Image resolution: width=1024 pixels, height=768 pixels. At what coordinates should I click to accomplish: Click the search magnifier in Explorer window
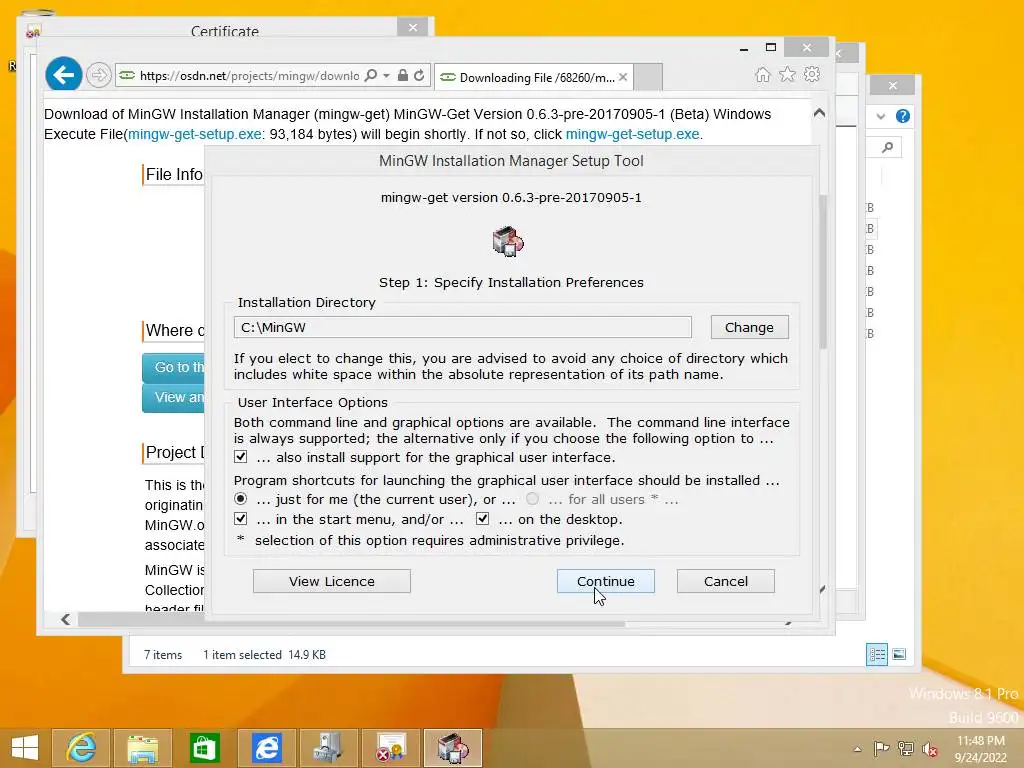click(887, 148)
